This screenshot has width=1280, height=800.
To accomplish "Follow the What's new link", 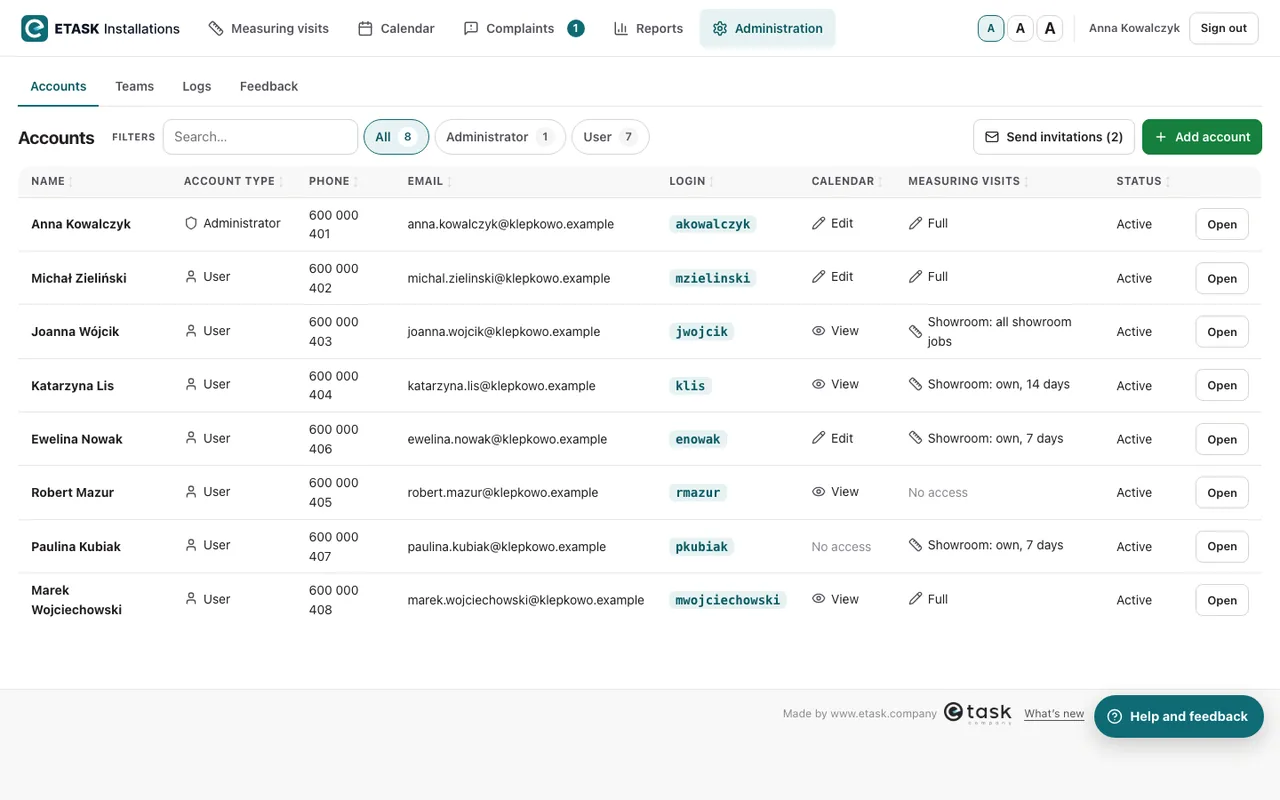I will (x=1054, y=714).
